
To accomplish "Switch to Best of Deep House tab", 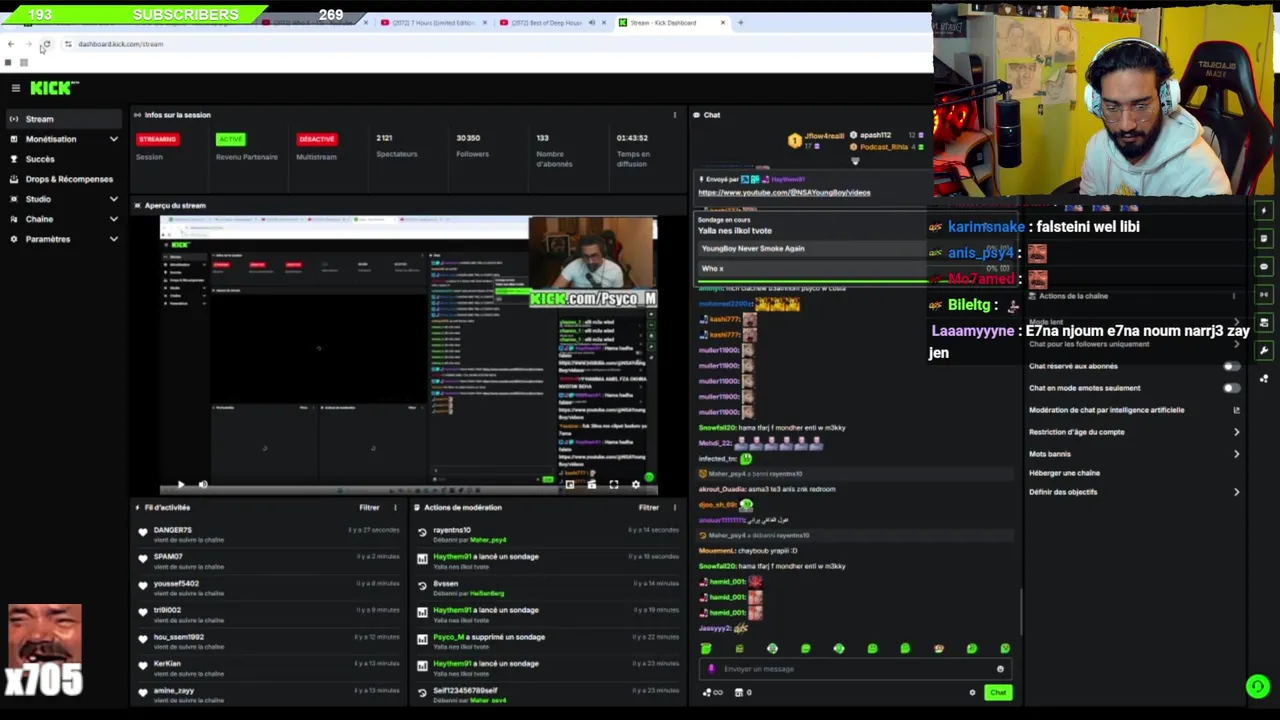I will (546, 22).
